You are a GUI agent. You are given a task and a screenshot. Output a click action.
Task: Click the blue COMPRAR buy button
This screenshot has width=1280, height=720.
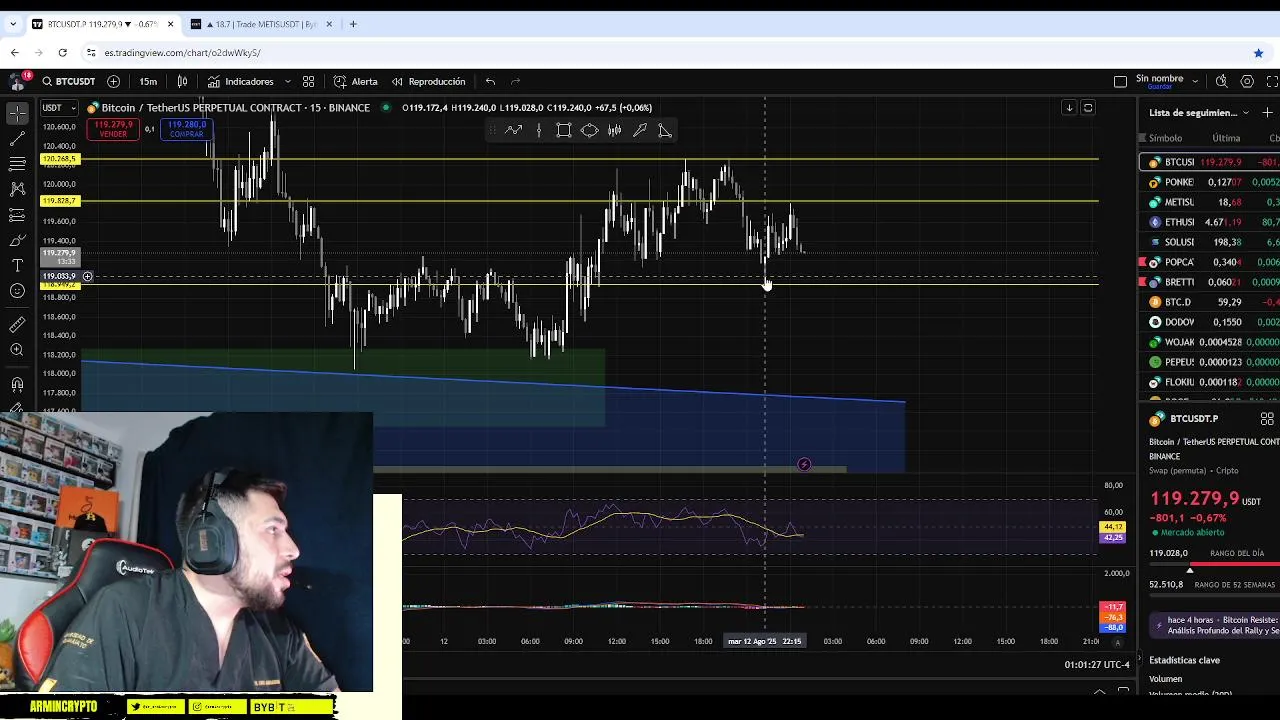(x=187, y=129)
